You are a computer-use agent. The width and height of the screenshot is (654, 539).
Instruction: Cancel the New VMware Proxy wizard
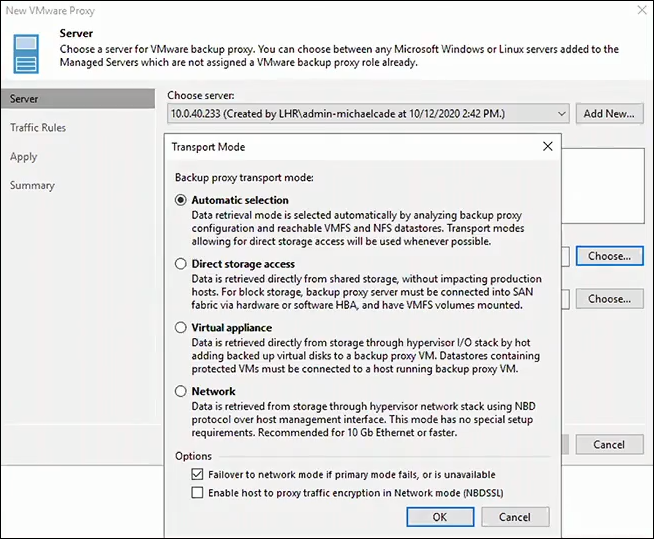click(609, 444)
